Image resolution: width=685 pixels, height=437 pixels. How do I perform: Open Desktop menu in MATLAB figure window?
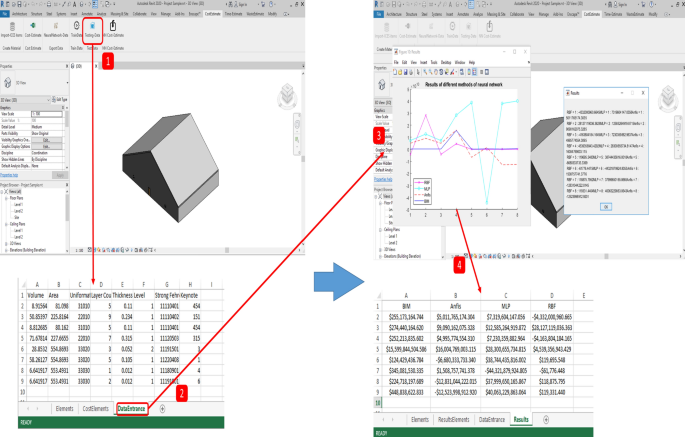(446, 62)
